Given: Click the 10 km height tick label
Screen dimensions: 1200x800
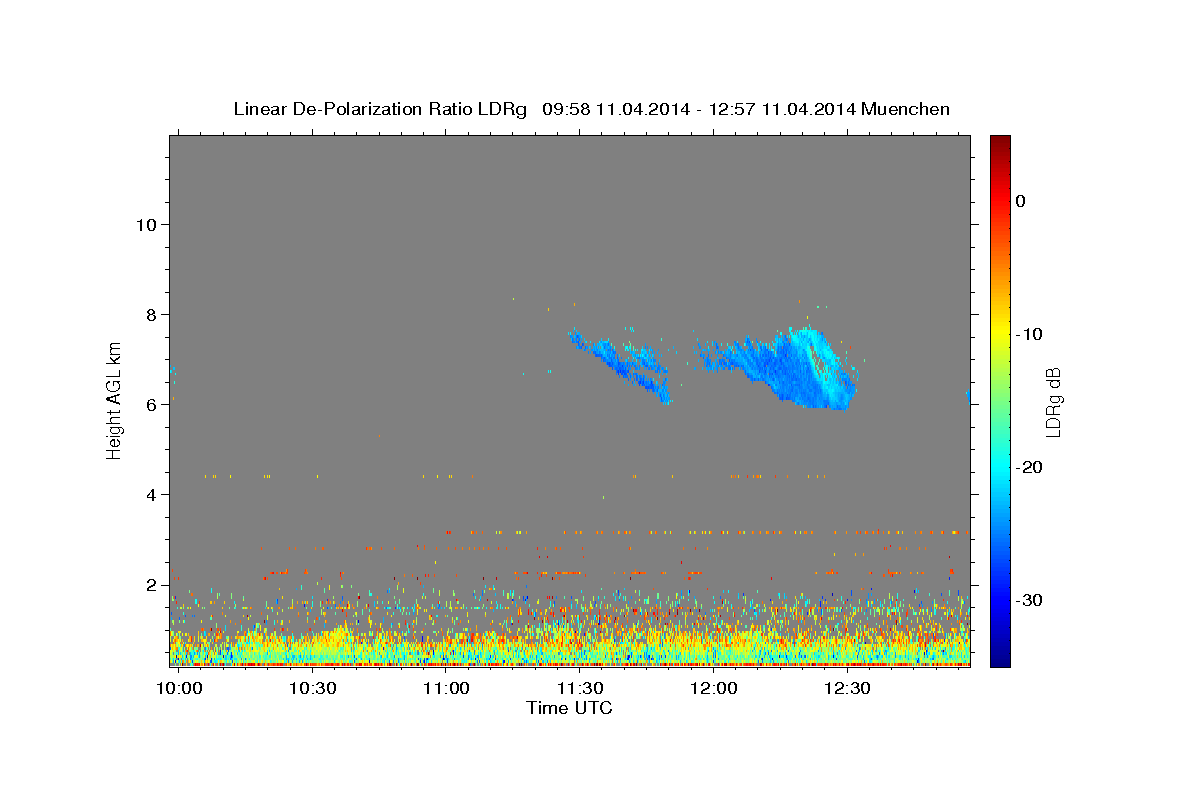Looking at the screenshot, I should (x=147, y=224).
